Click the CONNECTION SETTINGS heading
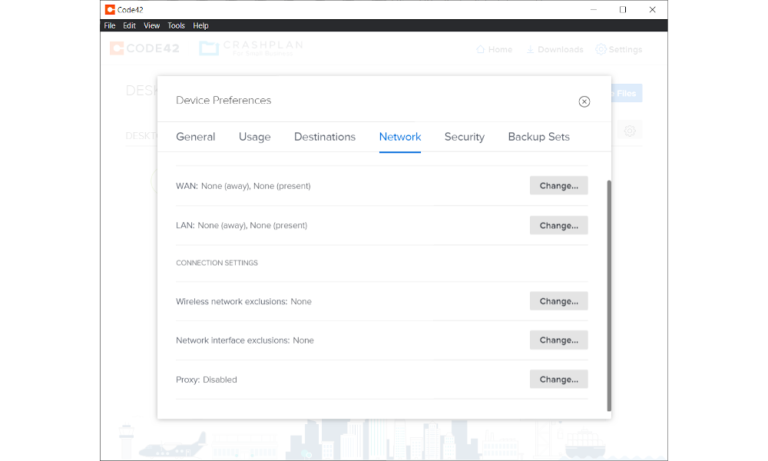Image resolution: width=768 pixels, height=461 pixels. [216, 263]
